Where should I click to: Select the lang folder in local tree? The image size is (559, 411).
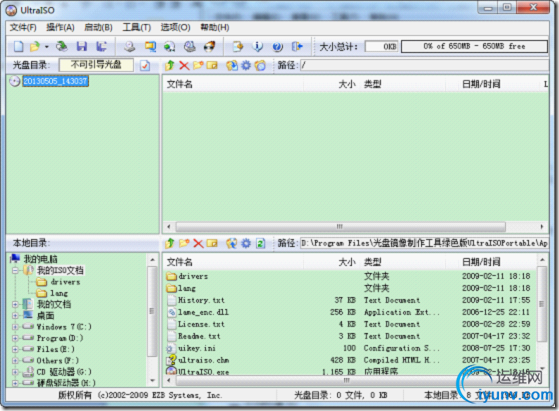pyautogui.click(x=59, y=293)
